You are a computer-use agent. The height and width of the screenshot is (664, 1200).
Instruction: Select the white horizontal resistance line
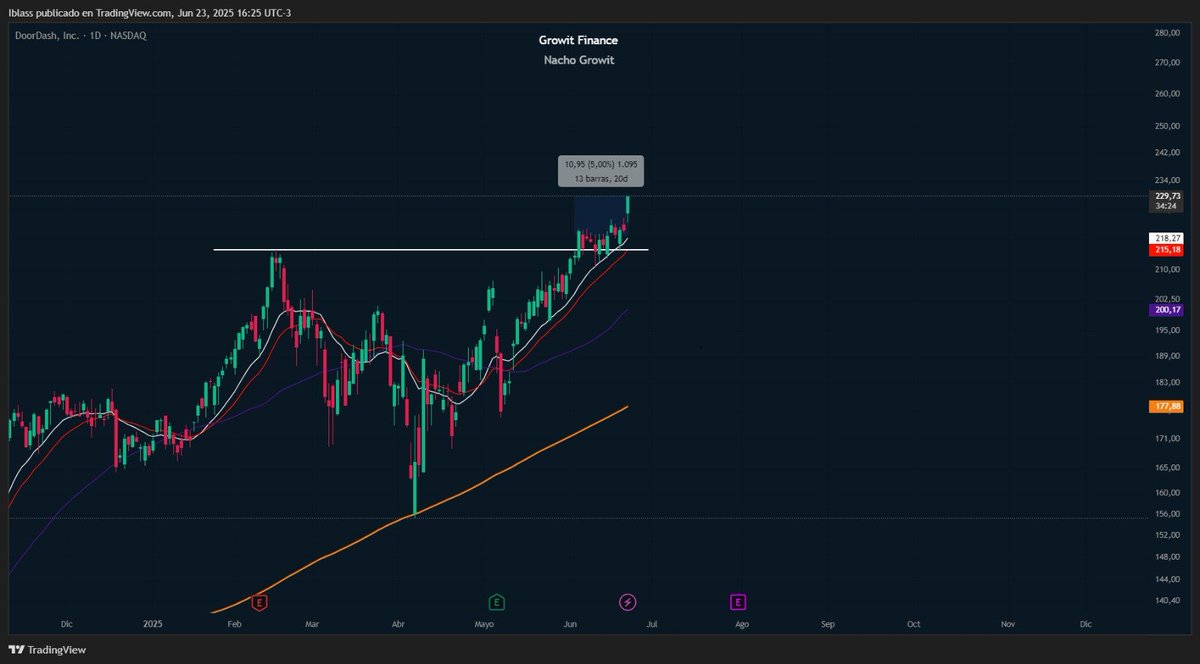[431, 249]
